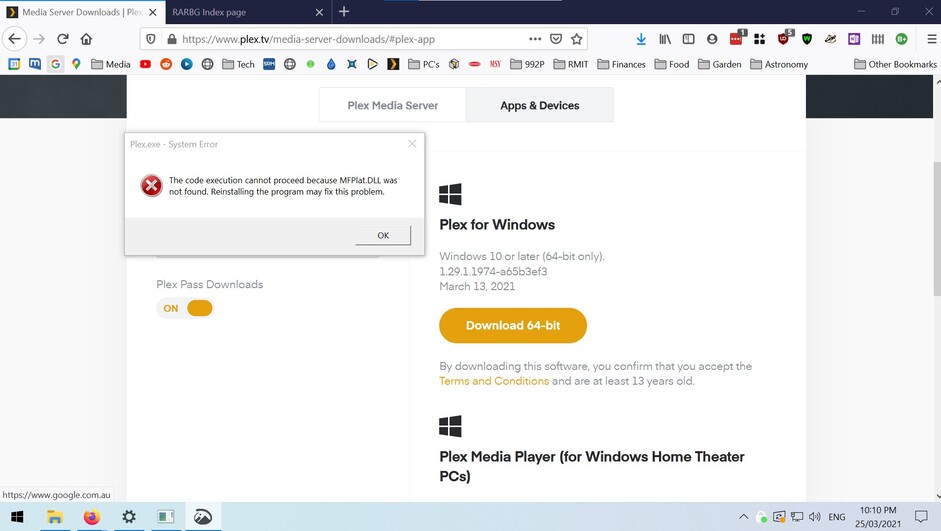Open the tracking protection shield in address bar
The height and width of the screenshot is (531, 941).
coord(151,39)
